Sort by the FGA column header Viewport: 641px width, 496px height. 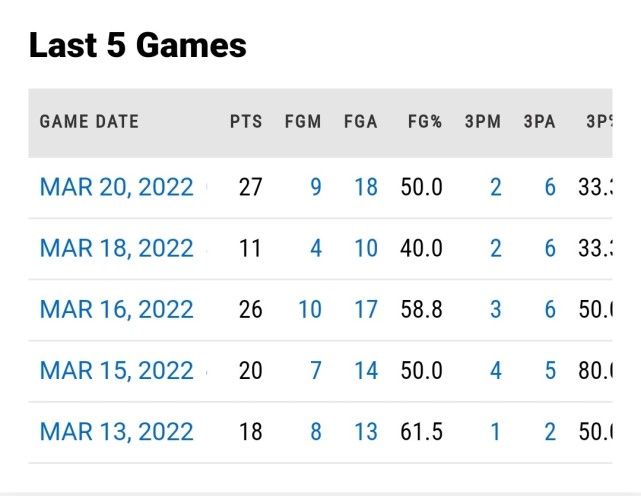(360, 122)
